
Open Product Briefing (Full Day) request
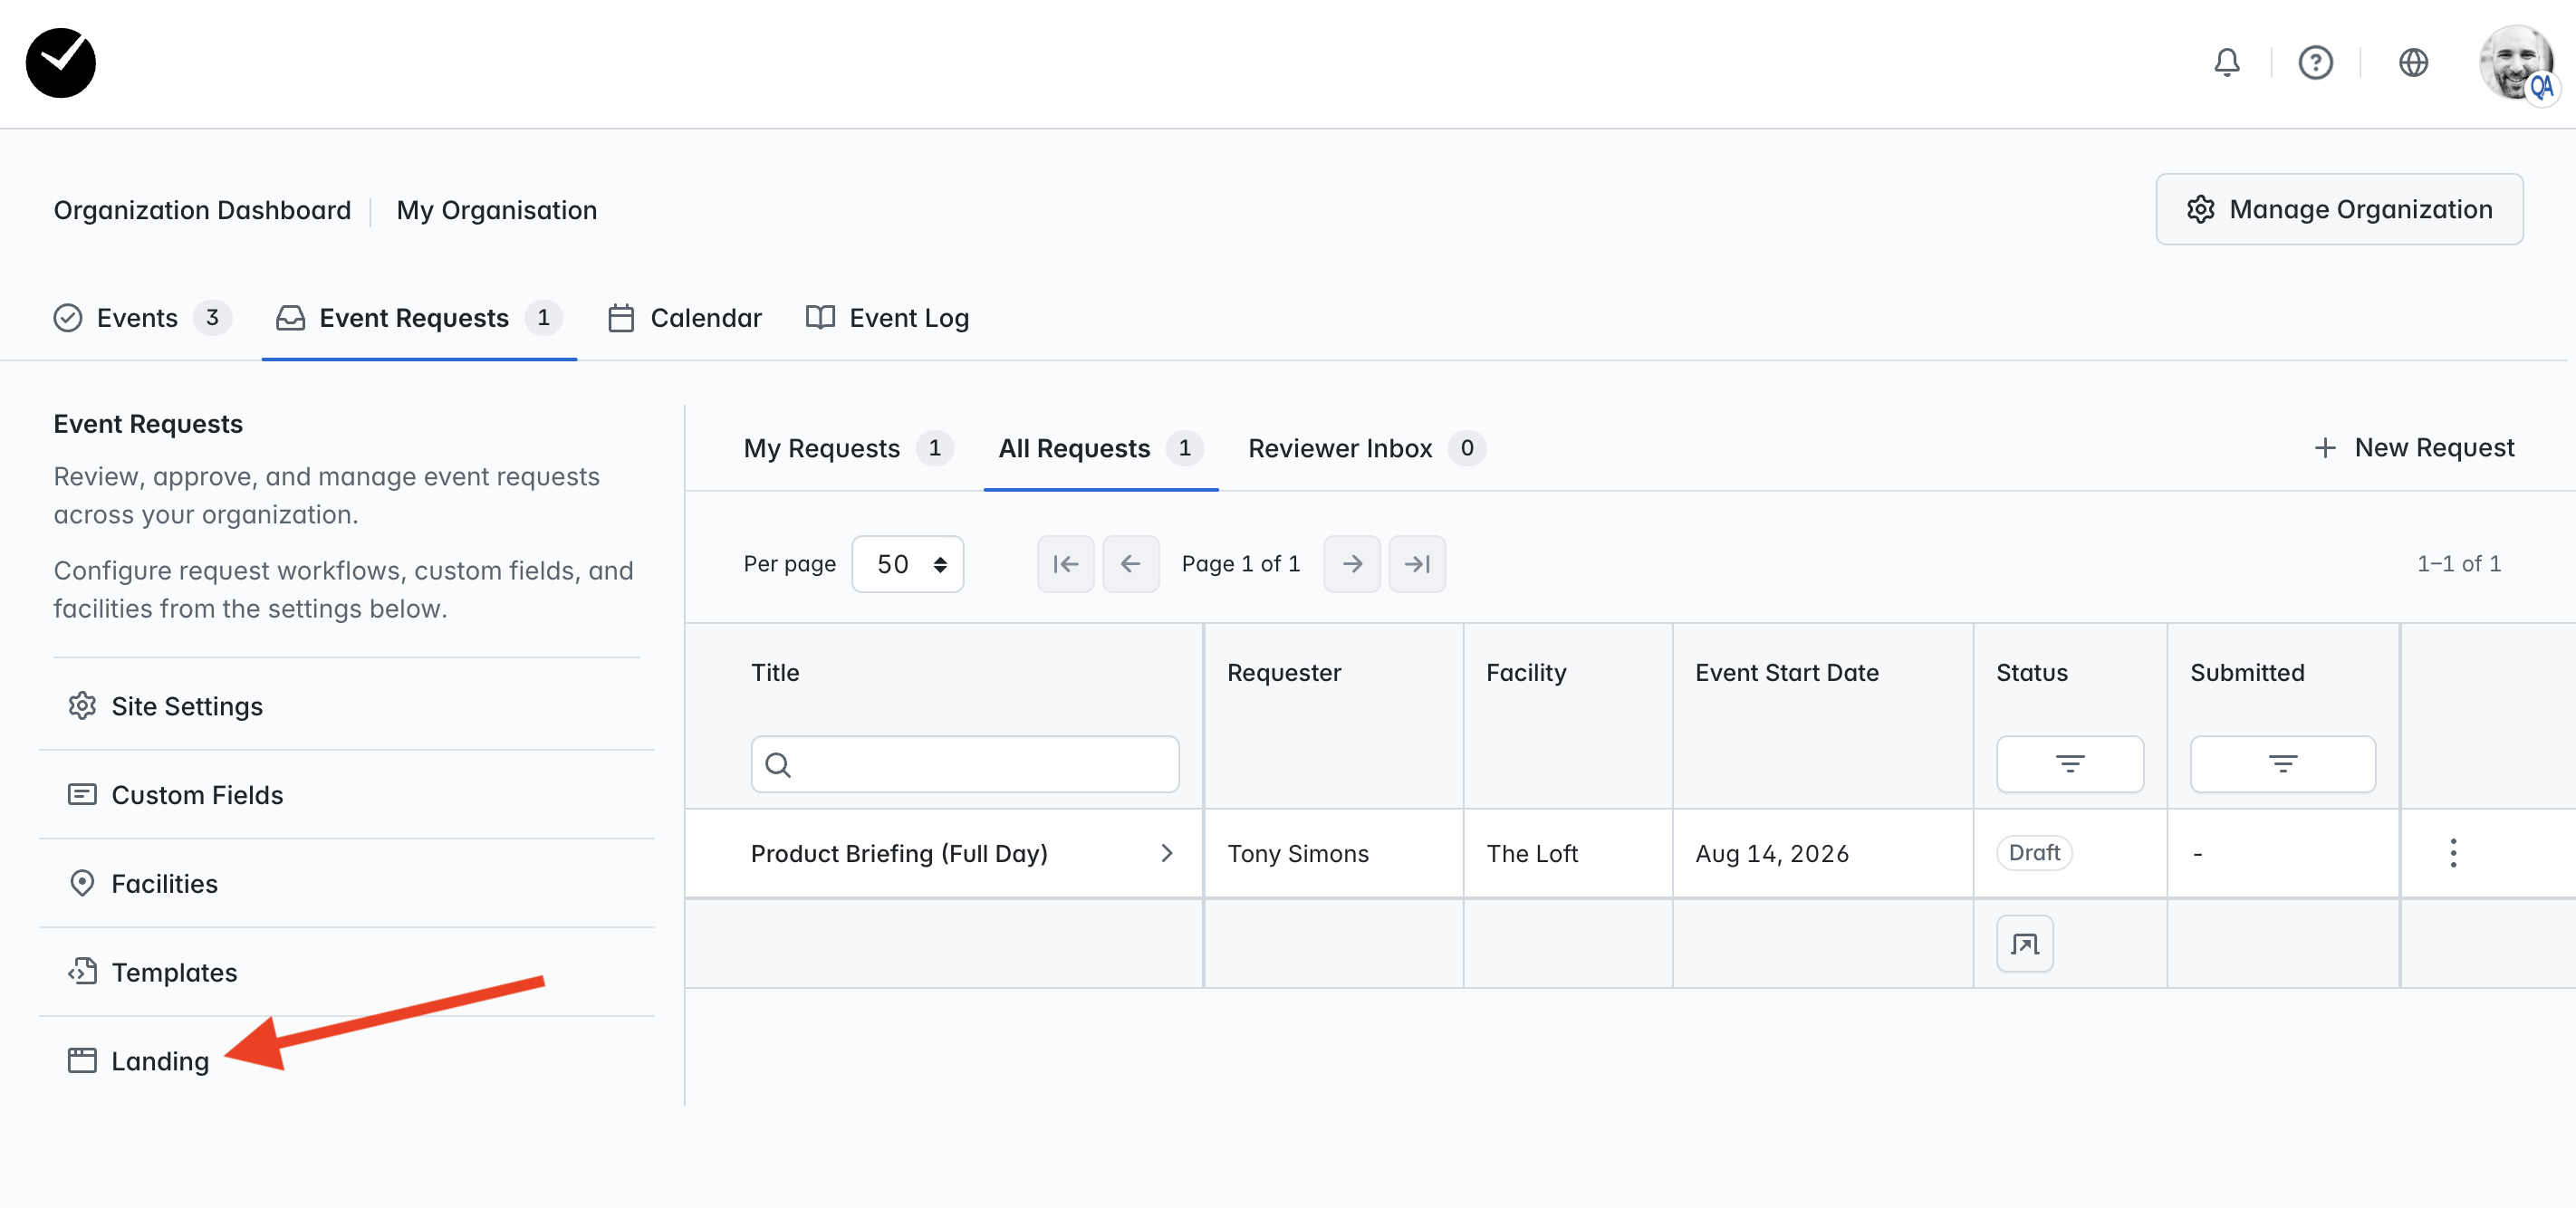point(898,853)
